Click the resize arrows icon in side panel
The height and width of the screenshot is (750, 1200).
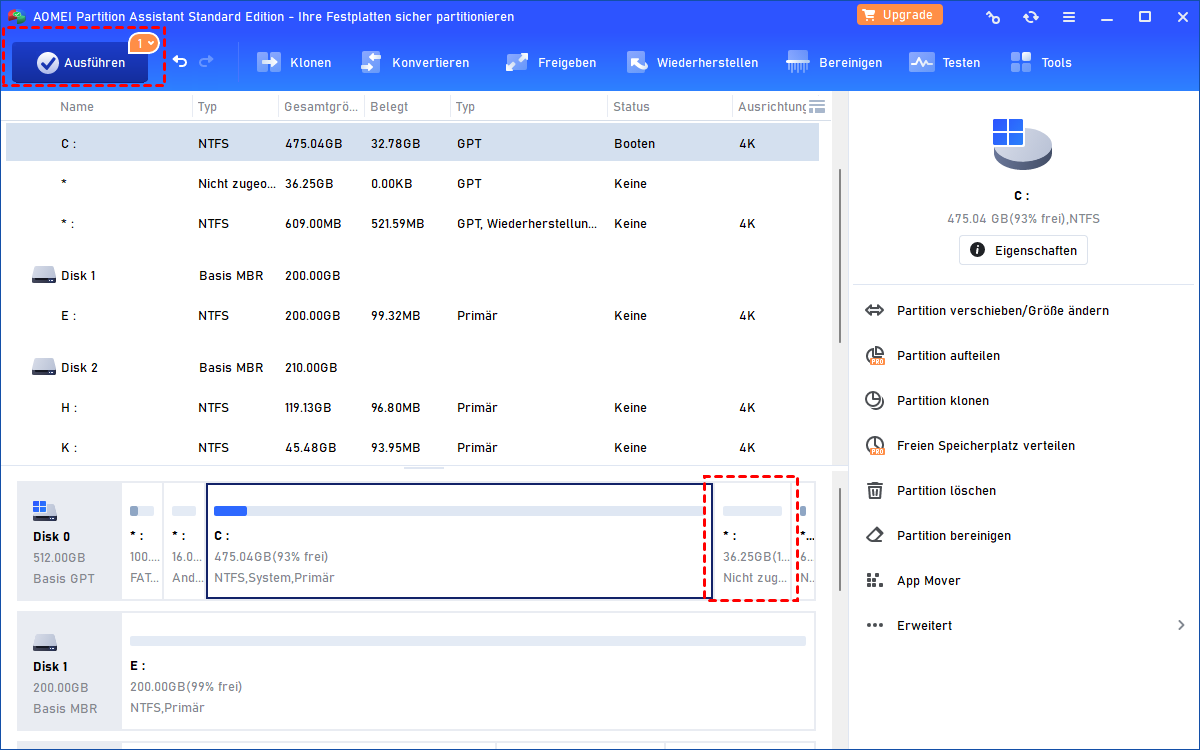[875, 310]
